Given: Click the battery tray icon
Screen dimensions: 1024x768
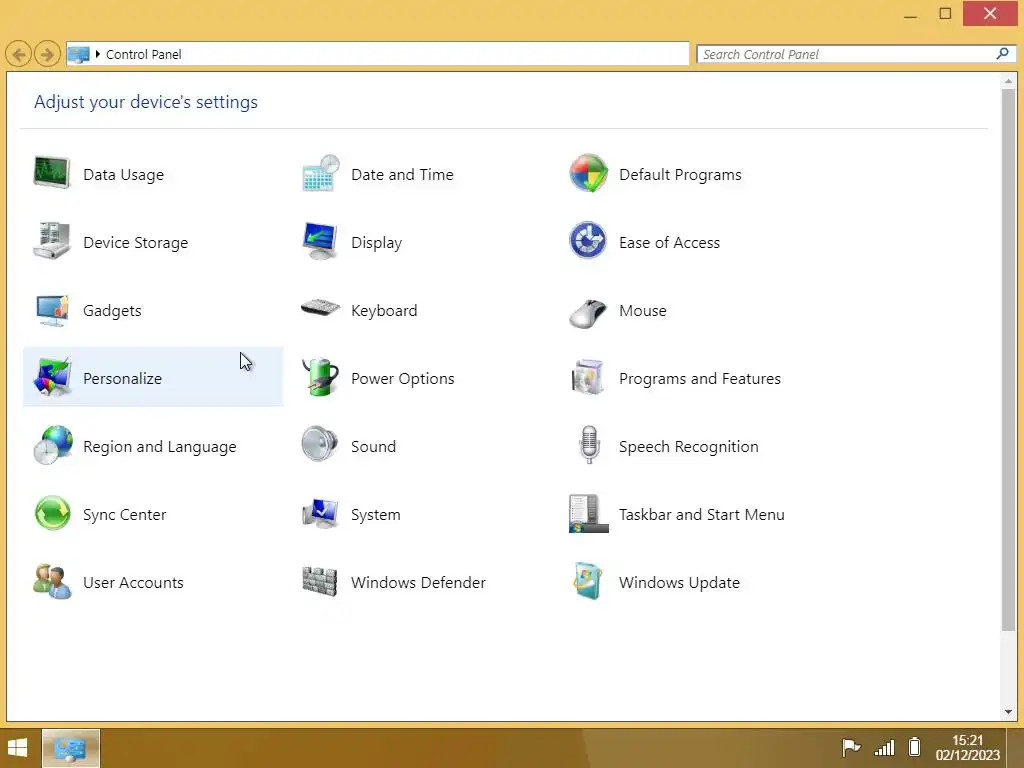Looking at the screenshot, I should (915, 746).
